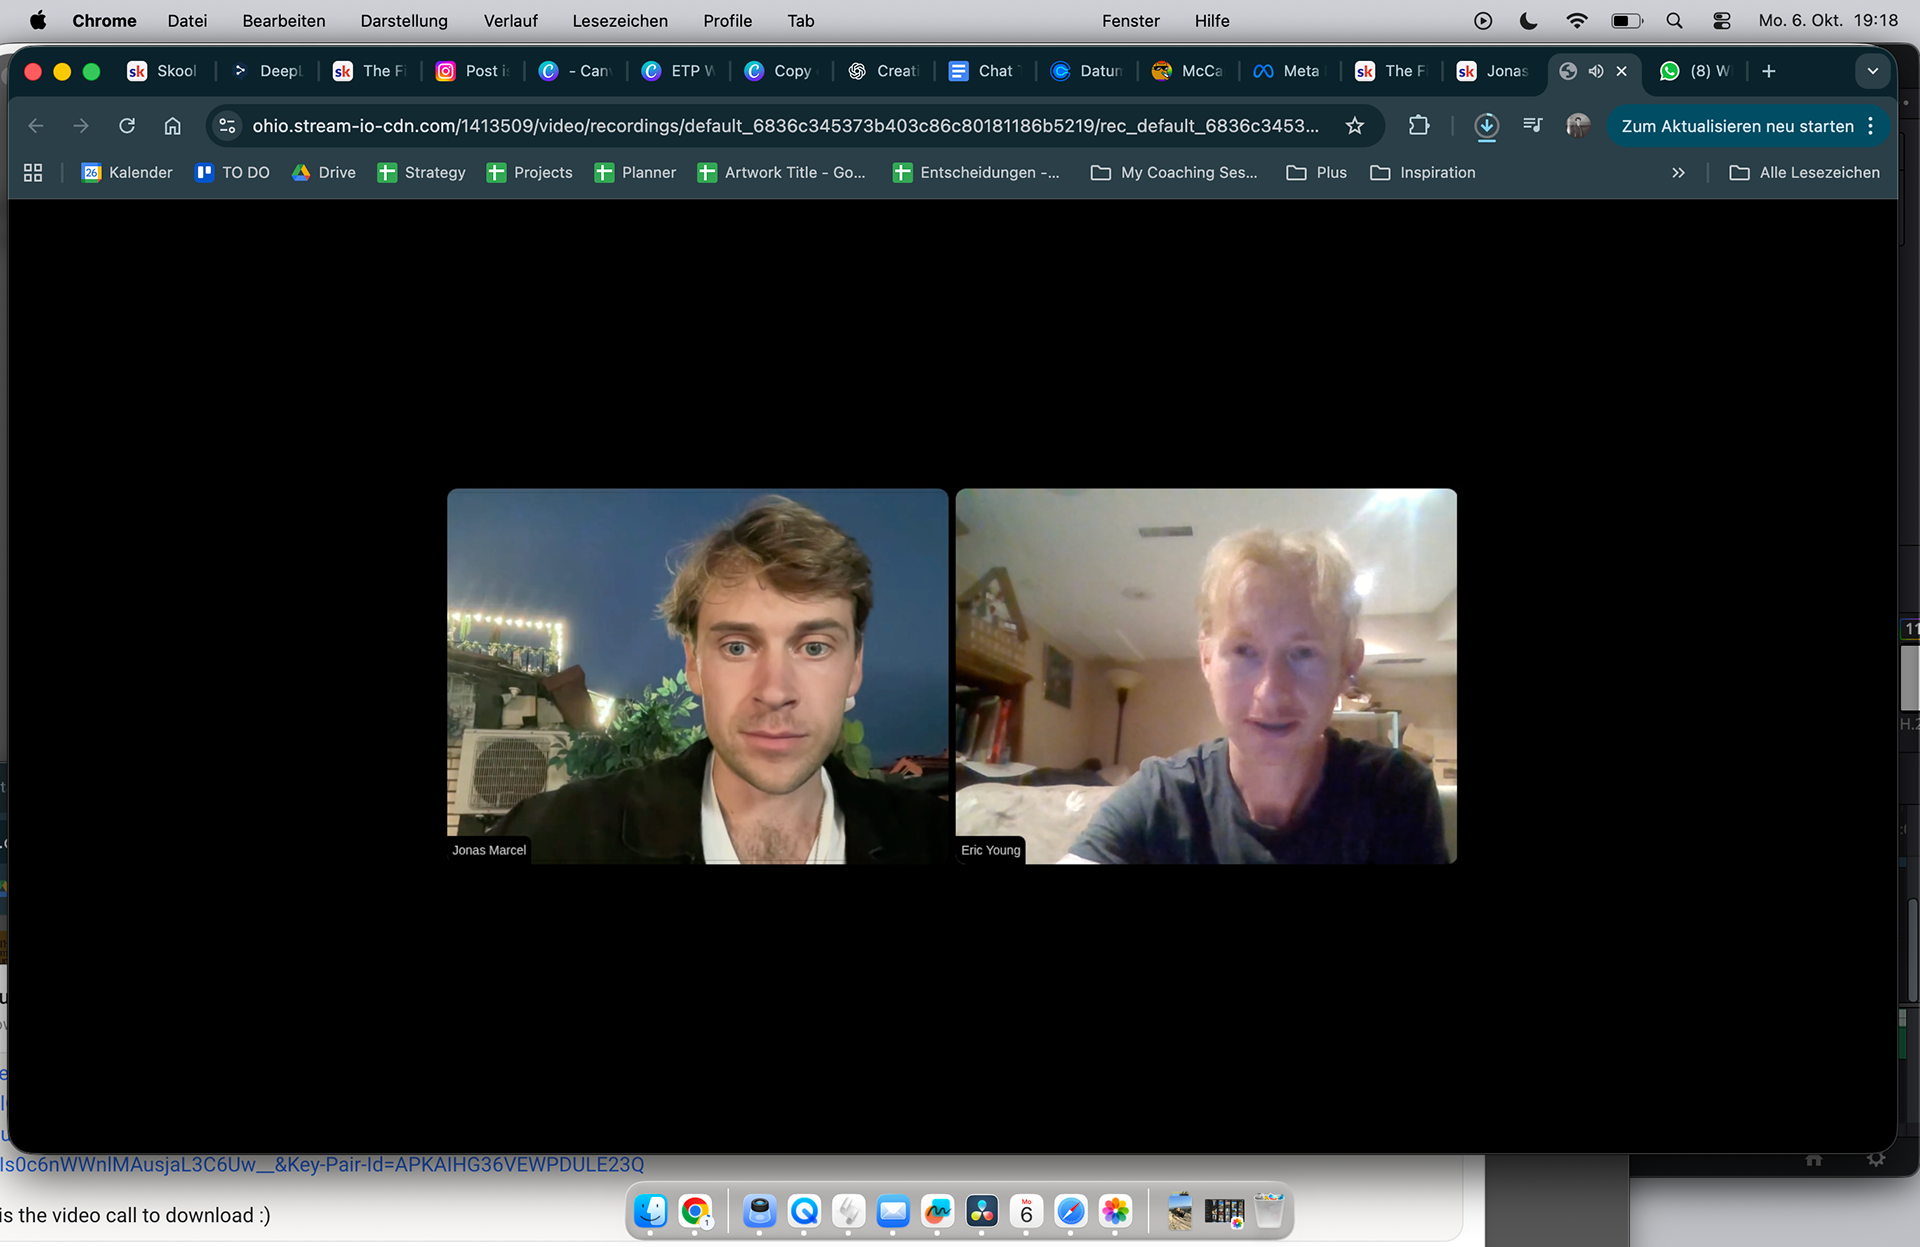Open Control Center in menu bar
The height and width of the screenshot is (1247, 1920).
(x=1722, y=20)
